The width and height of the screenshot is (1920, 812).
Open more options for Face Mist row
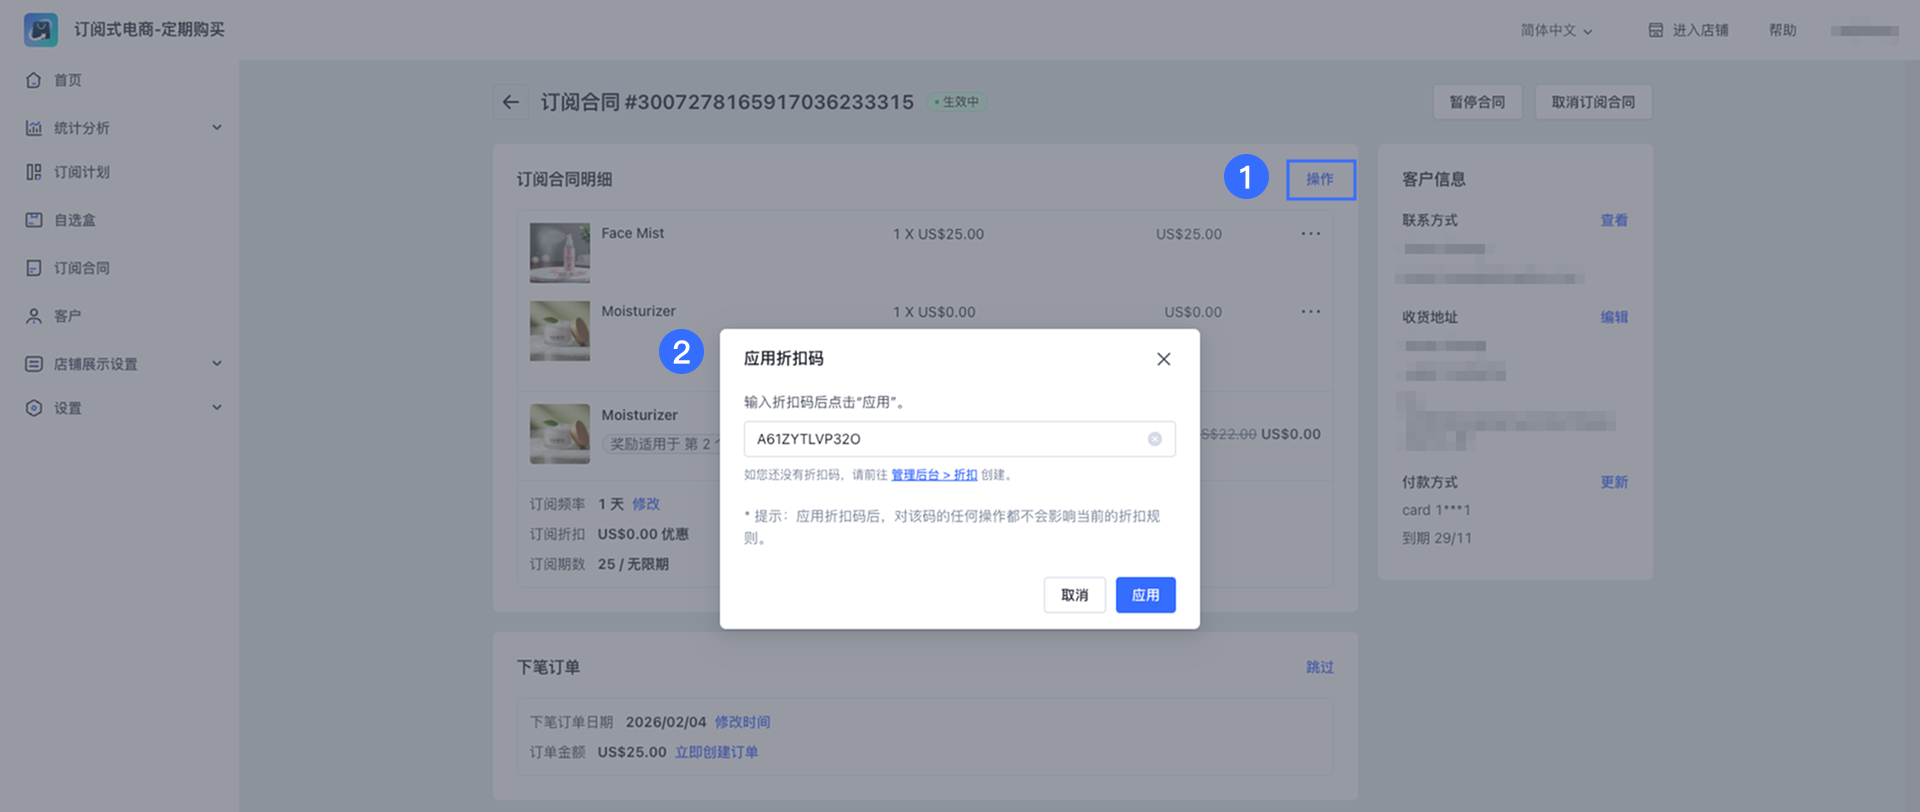1311,234
